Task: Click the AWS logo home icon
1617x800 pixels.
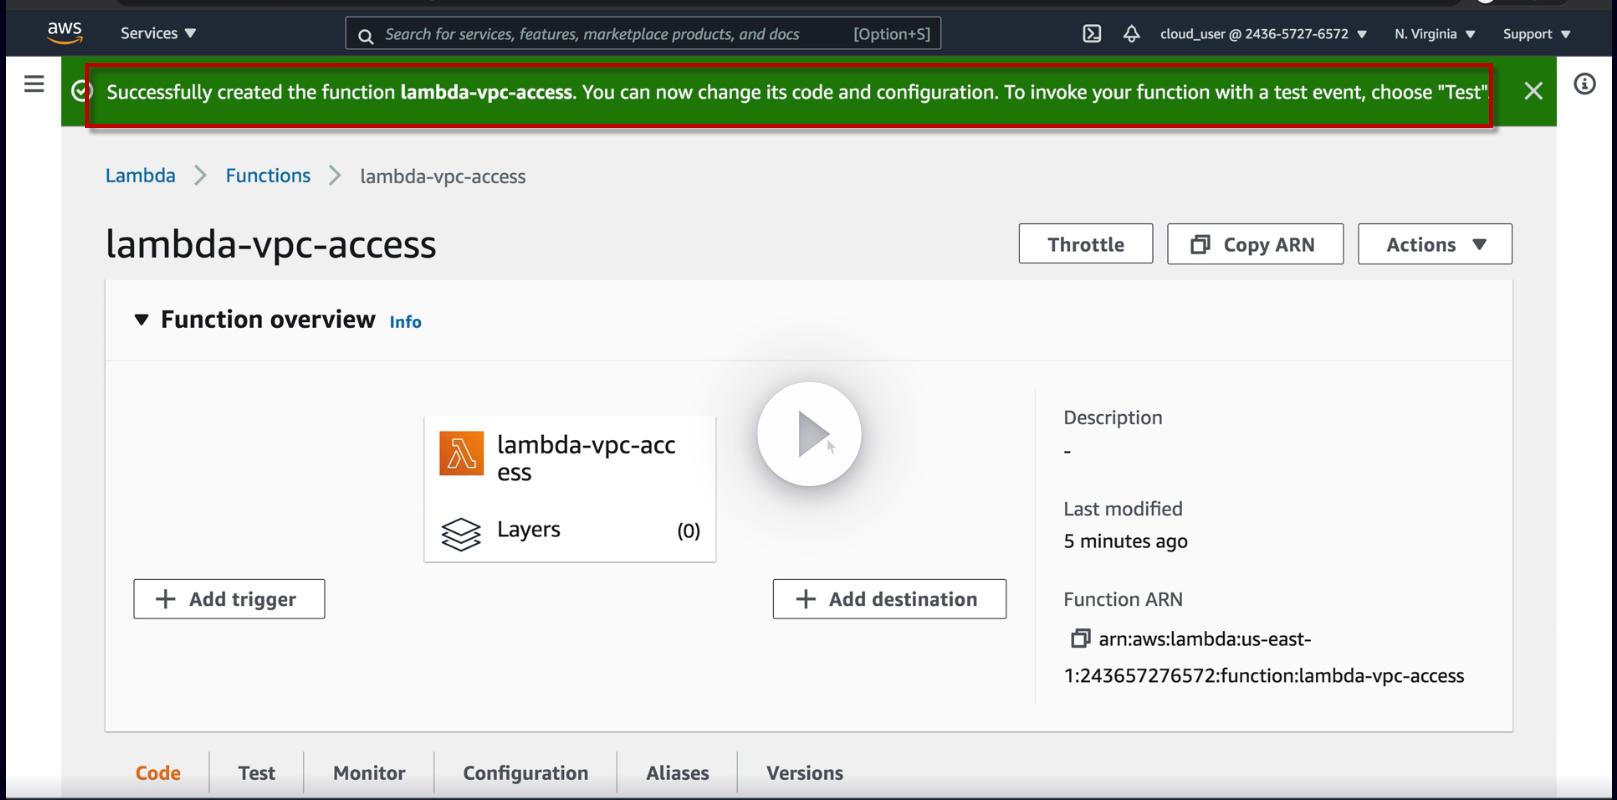Action: [x=65, y=32]
